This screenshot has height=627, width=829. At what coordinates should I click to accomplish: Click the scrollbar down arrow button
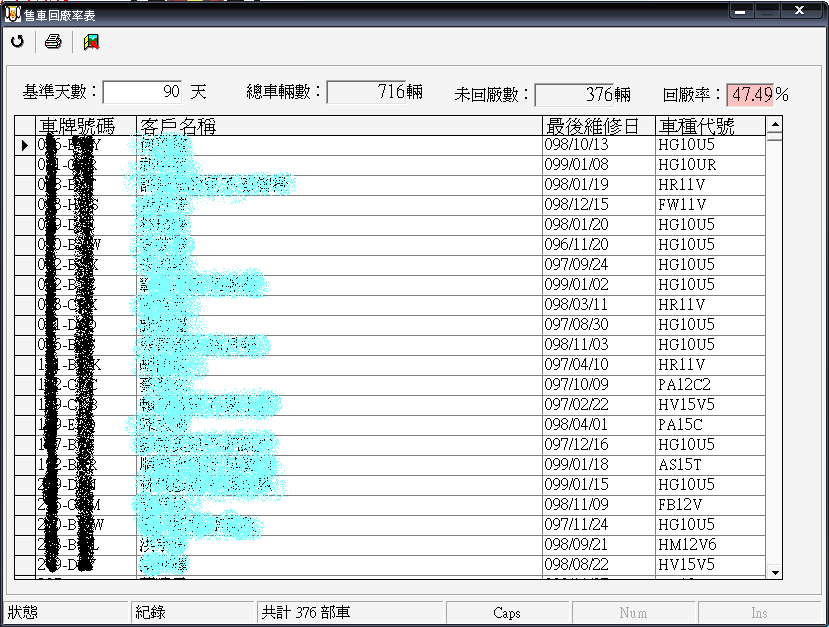(774, 571)
